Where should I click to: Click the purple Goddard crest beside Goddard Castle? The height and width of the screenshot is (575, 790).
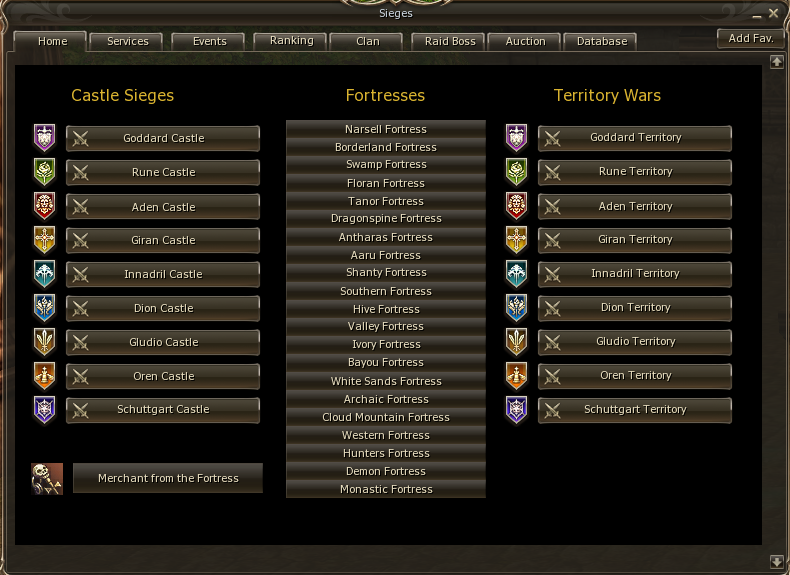coord(44,138)
